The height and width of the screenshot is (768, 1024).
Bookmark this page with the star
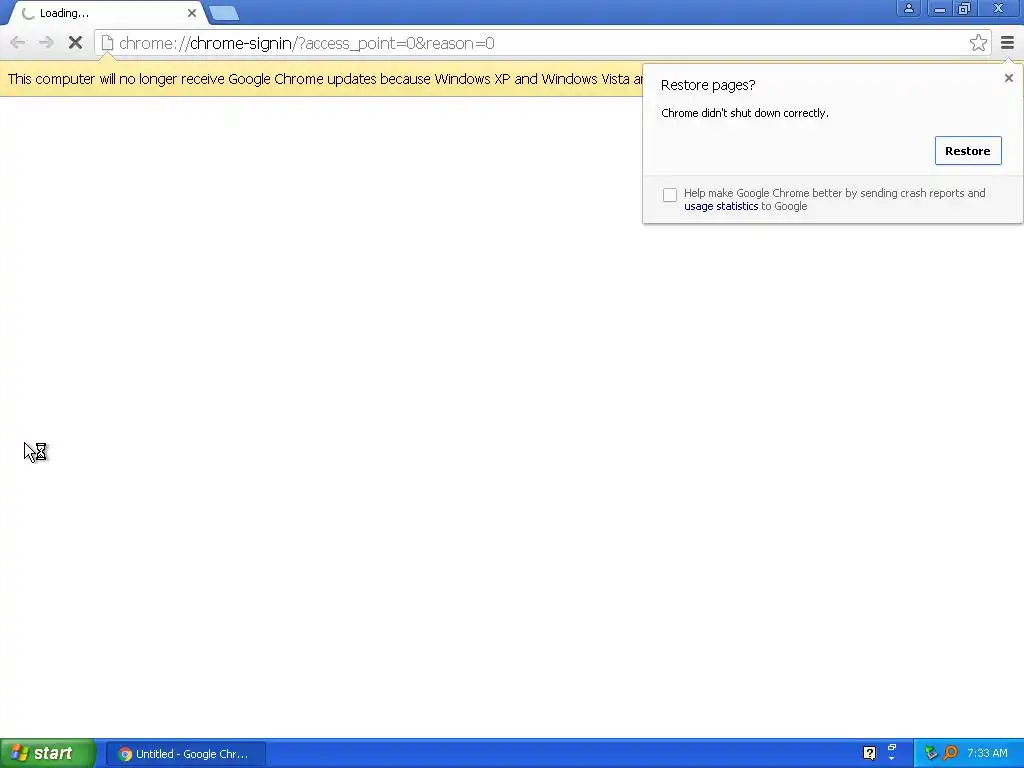click(978, 43)
